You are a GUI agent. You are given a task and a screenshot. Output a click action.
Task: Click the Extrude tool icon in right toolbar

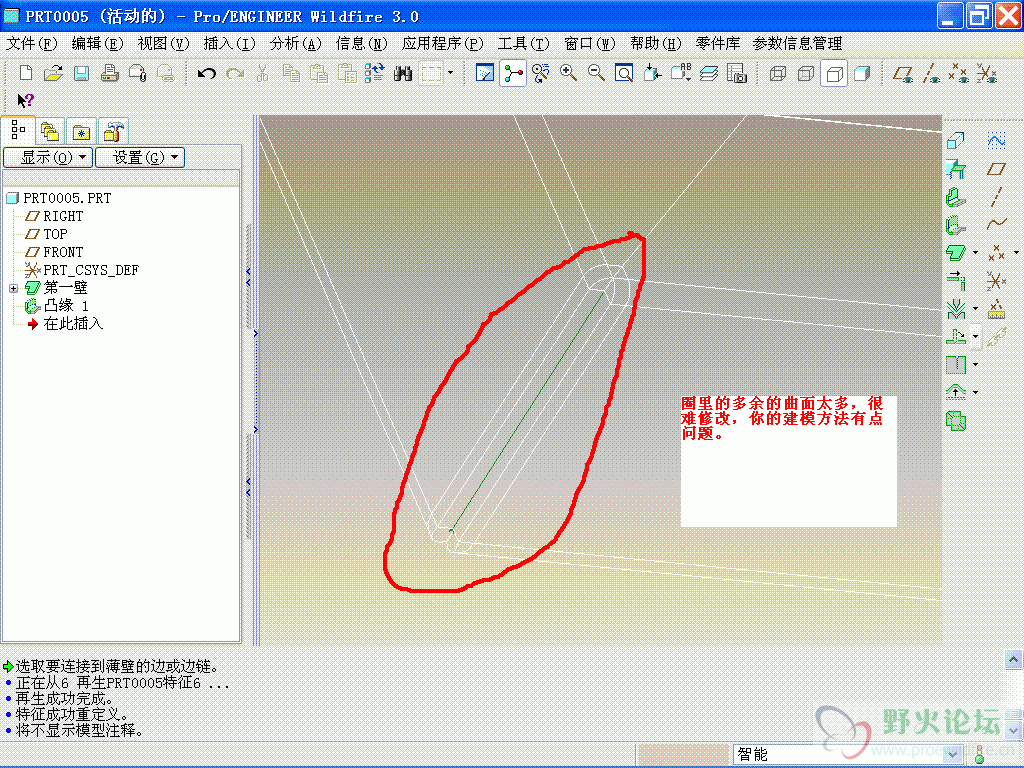tap(955, 140)
